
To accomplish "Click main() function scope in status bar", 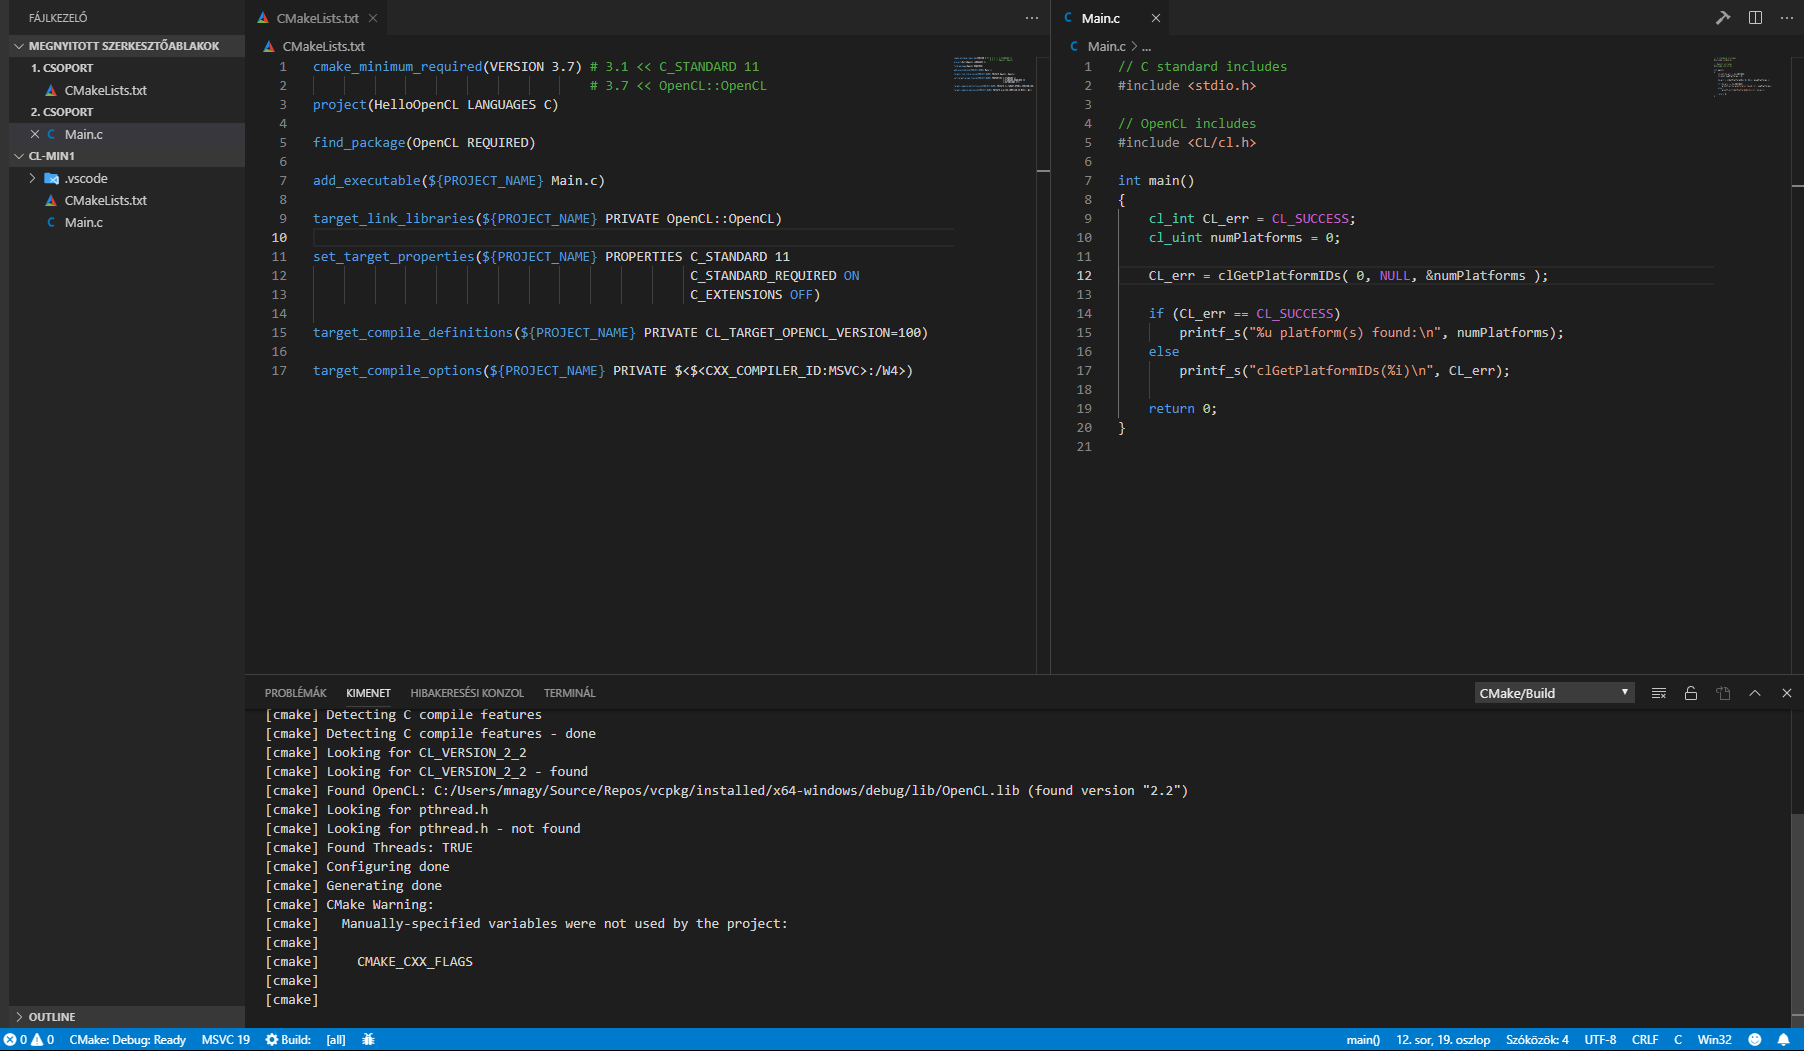I will (1363, 1040).
